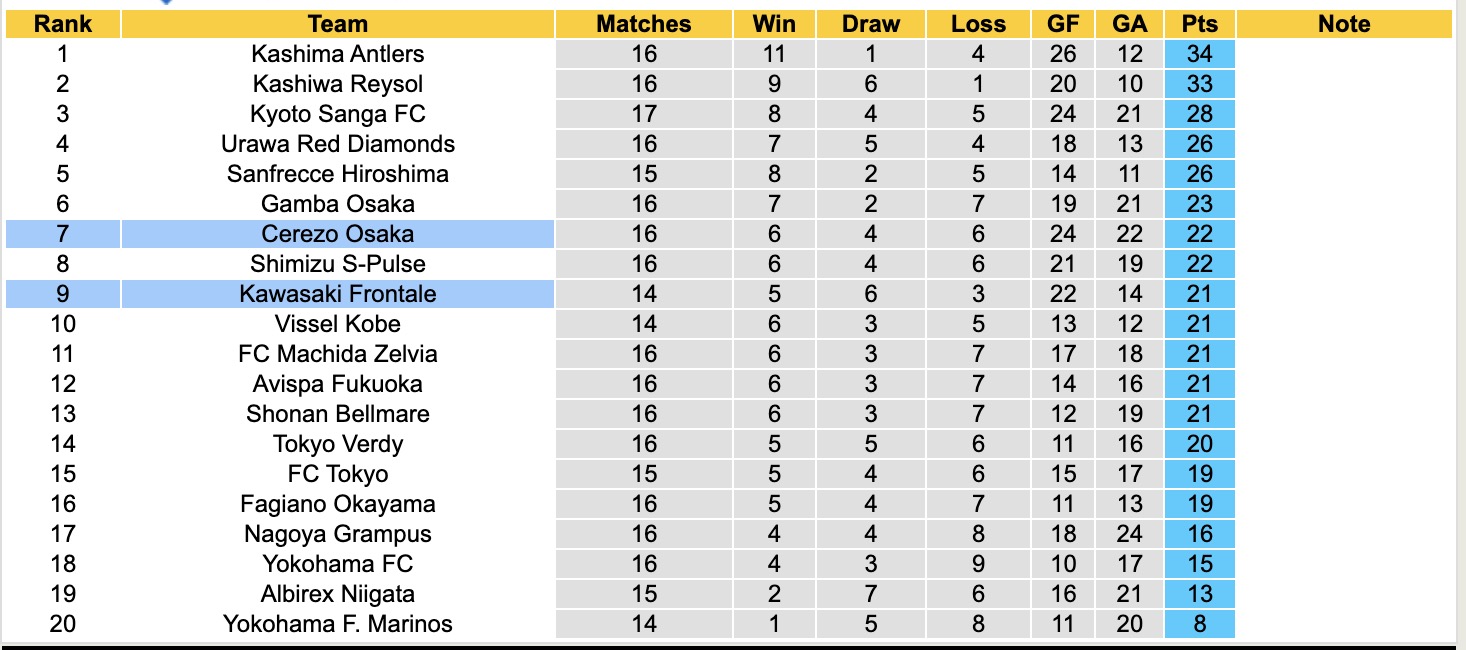Click the Win column header

[x=774, y=24]
